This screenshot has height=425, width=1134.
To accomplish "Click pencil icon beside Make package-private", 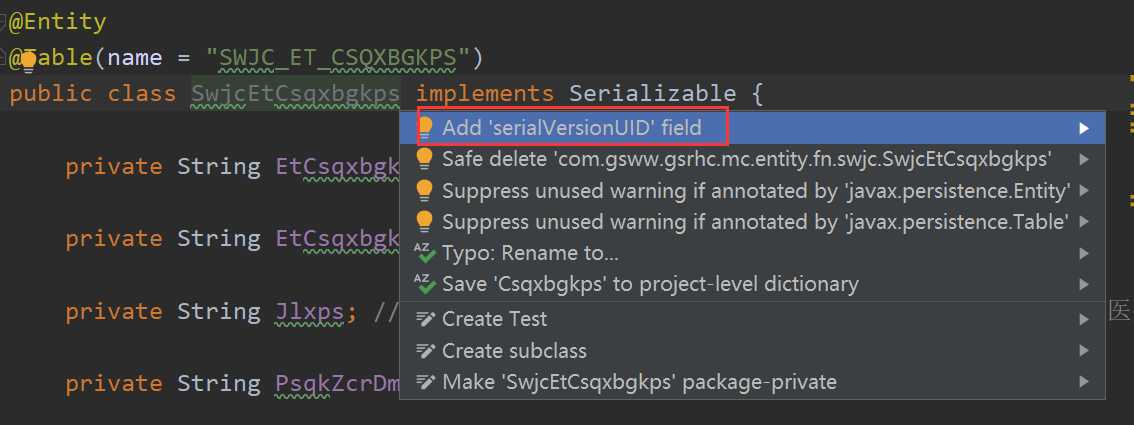I will pyautogui.click(x=425, y=382).
